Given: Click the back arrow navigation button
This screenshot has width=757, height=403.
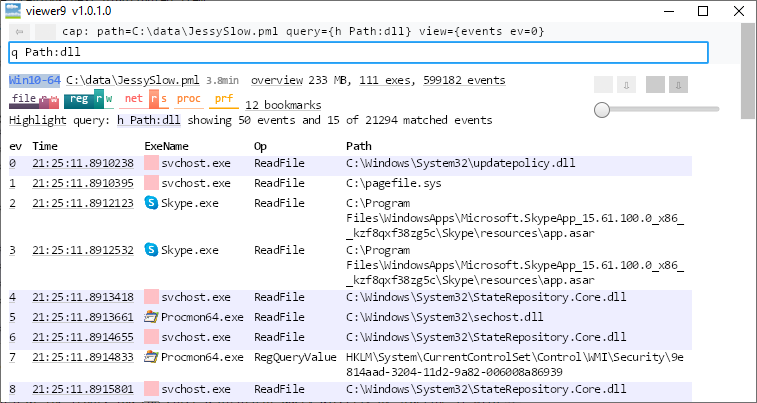Looking at the screenshot, I should point(20,32).
